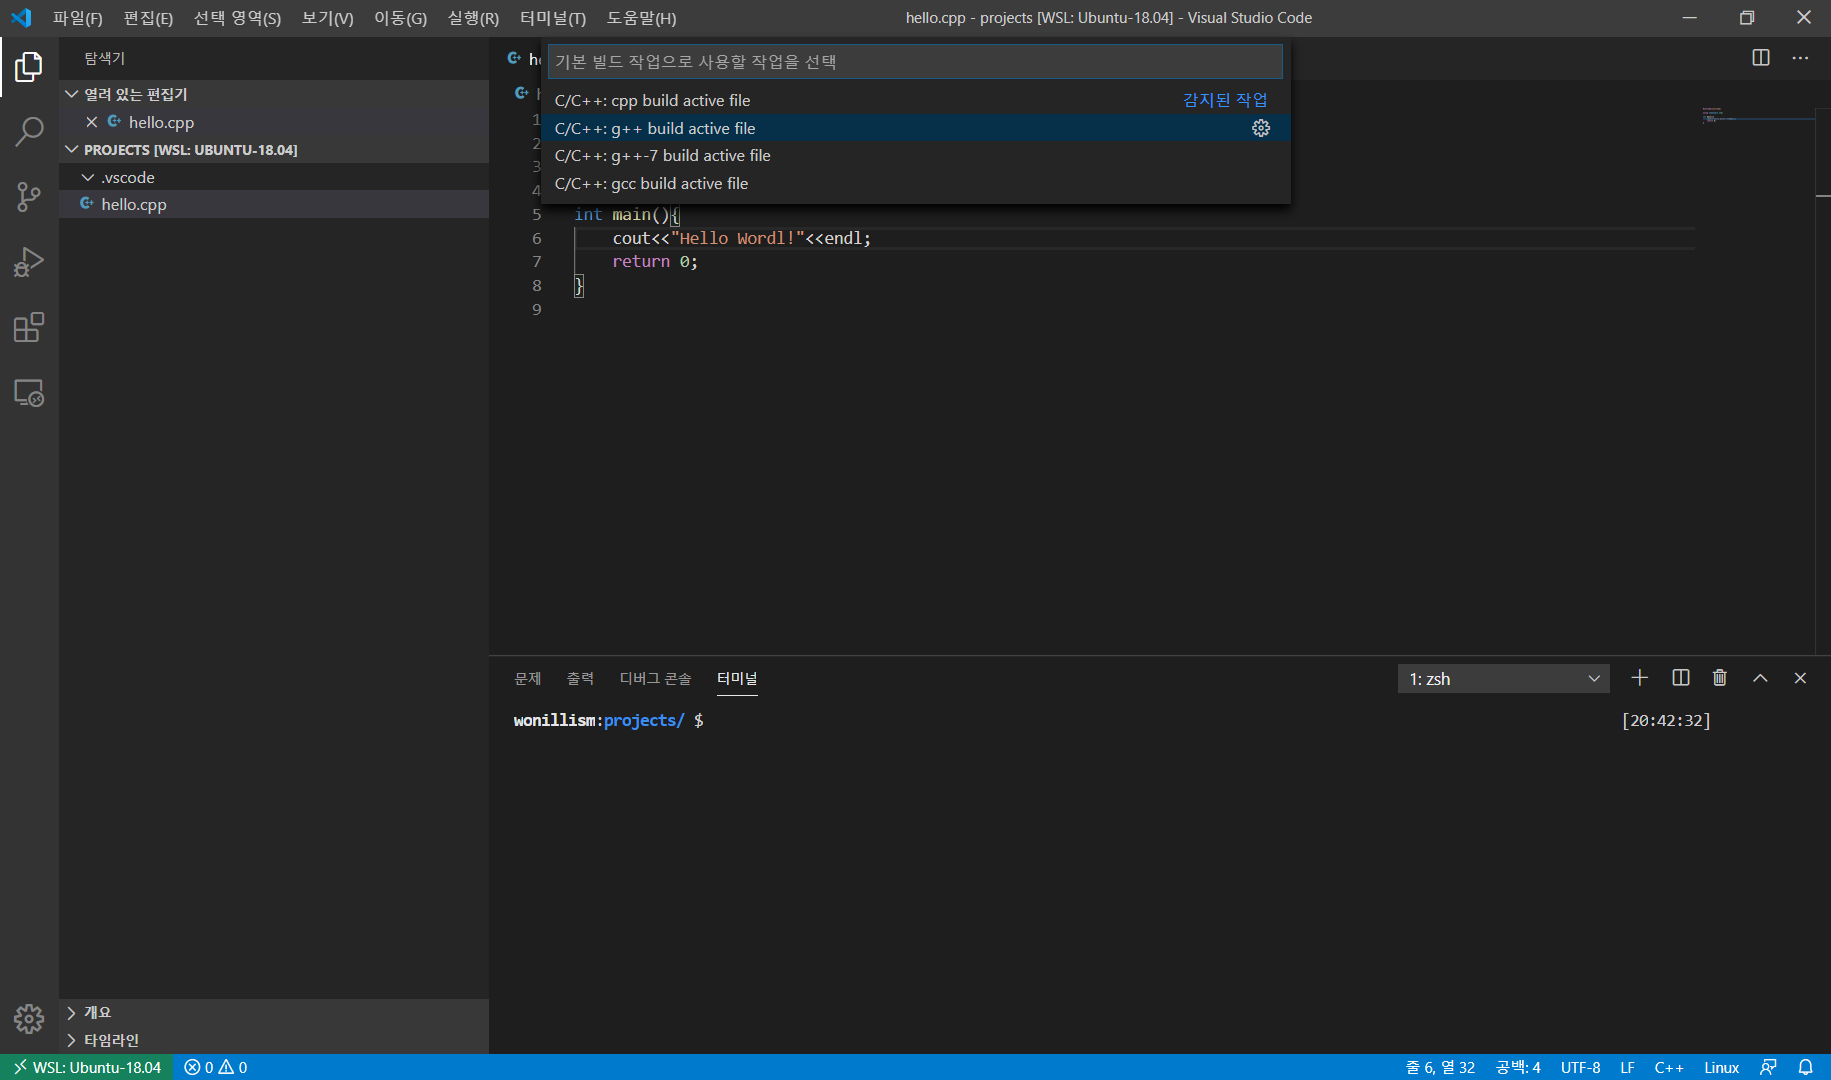Click the cout line of code in editor
The width and height of the screenshot is (1831, 1080).
pos(741,238)
